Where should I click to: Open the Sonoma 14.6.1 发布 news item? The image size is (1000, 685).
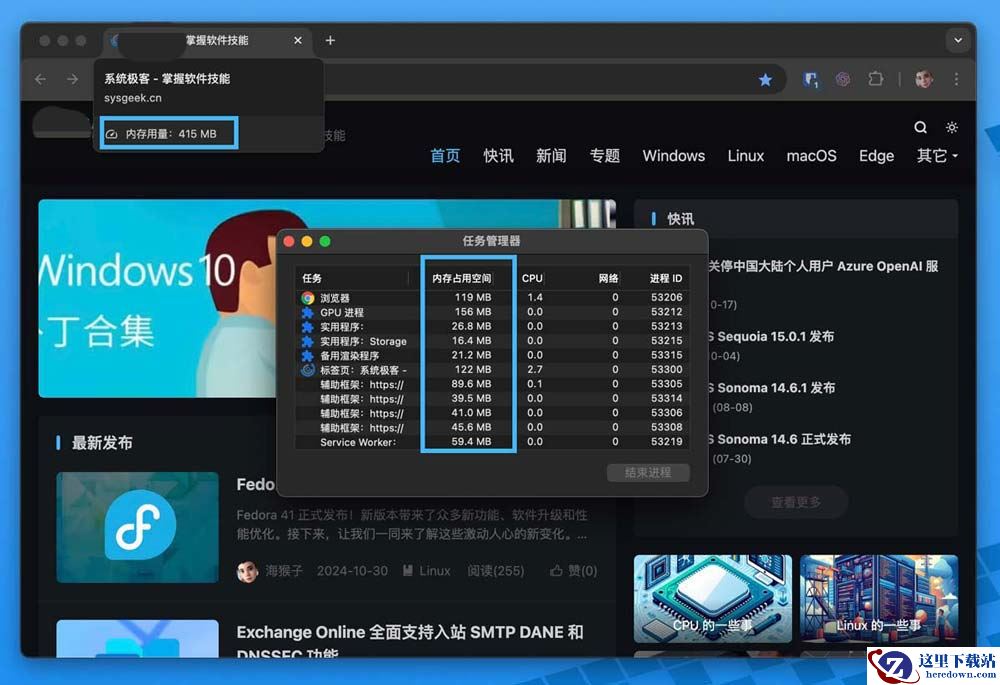tap(771, 388)
